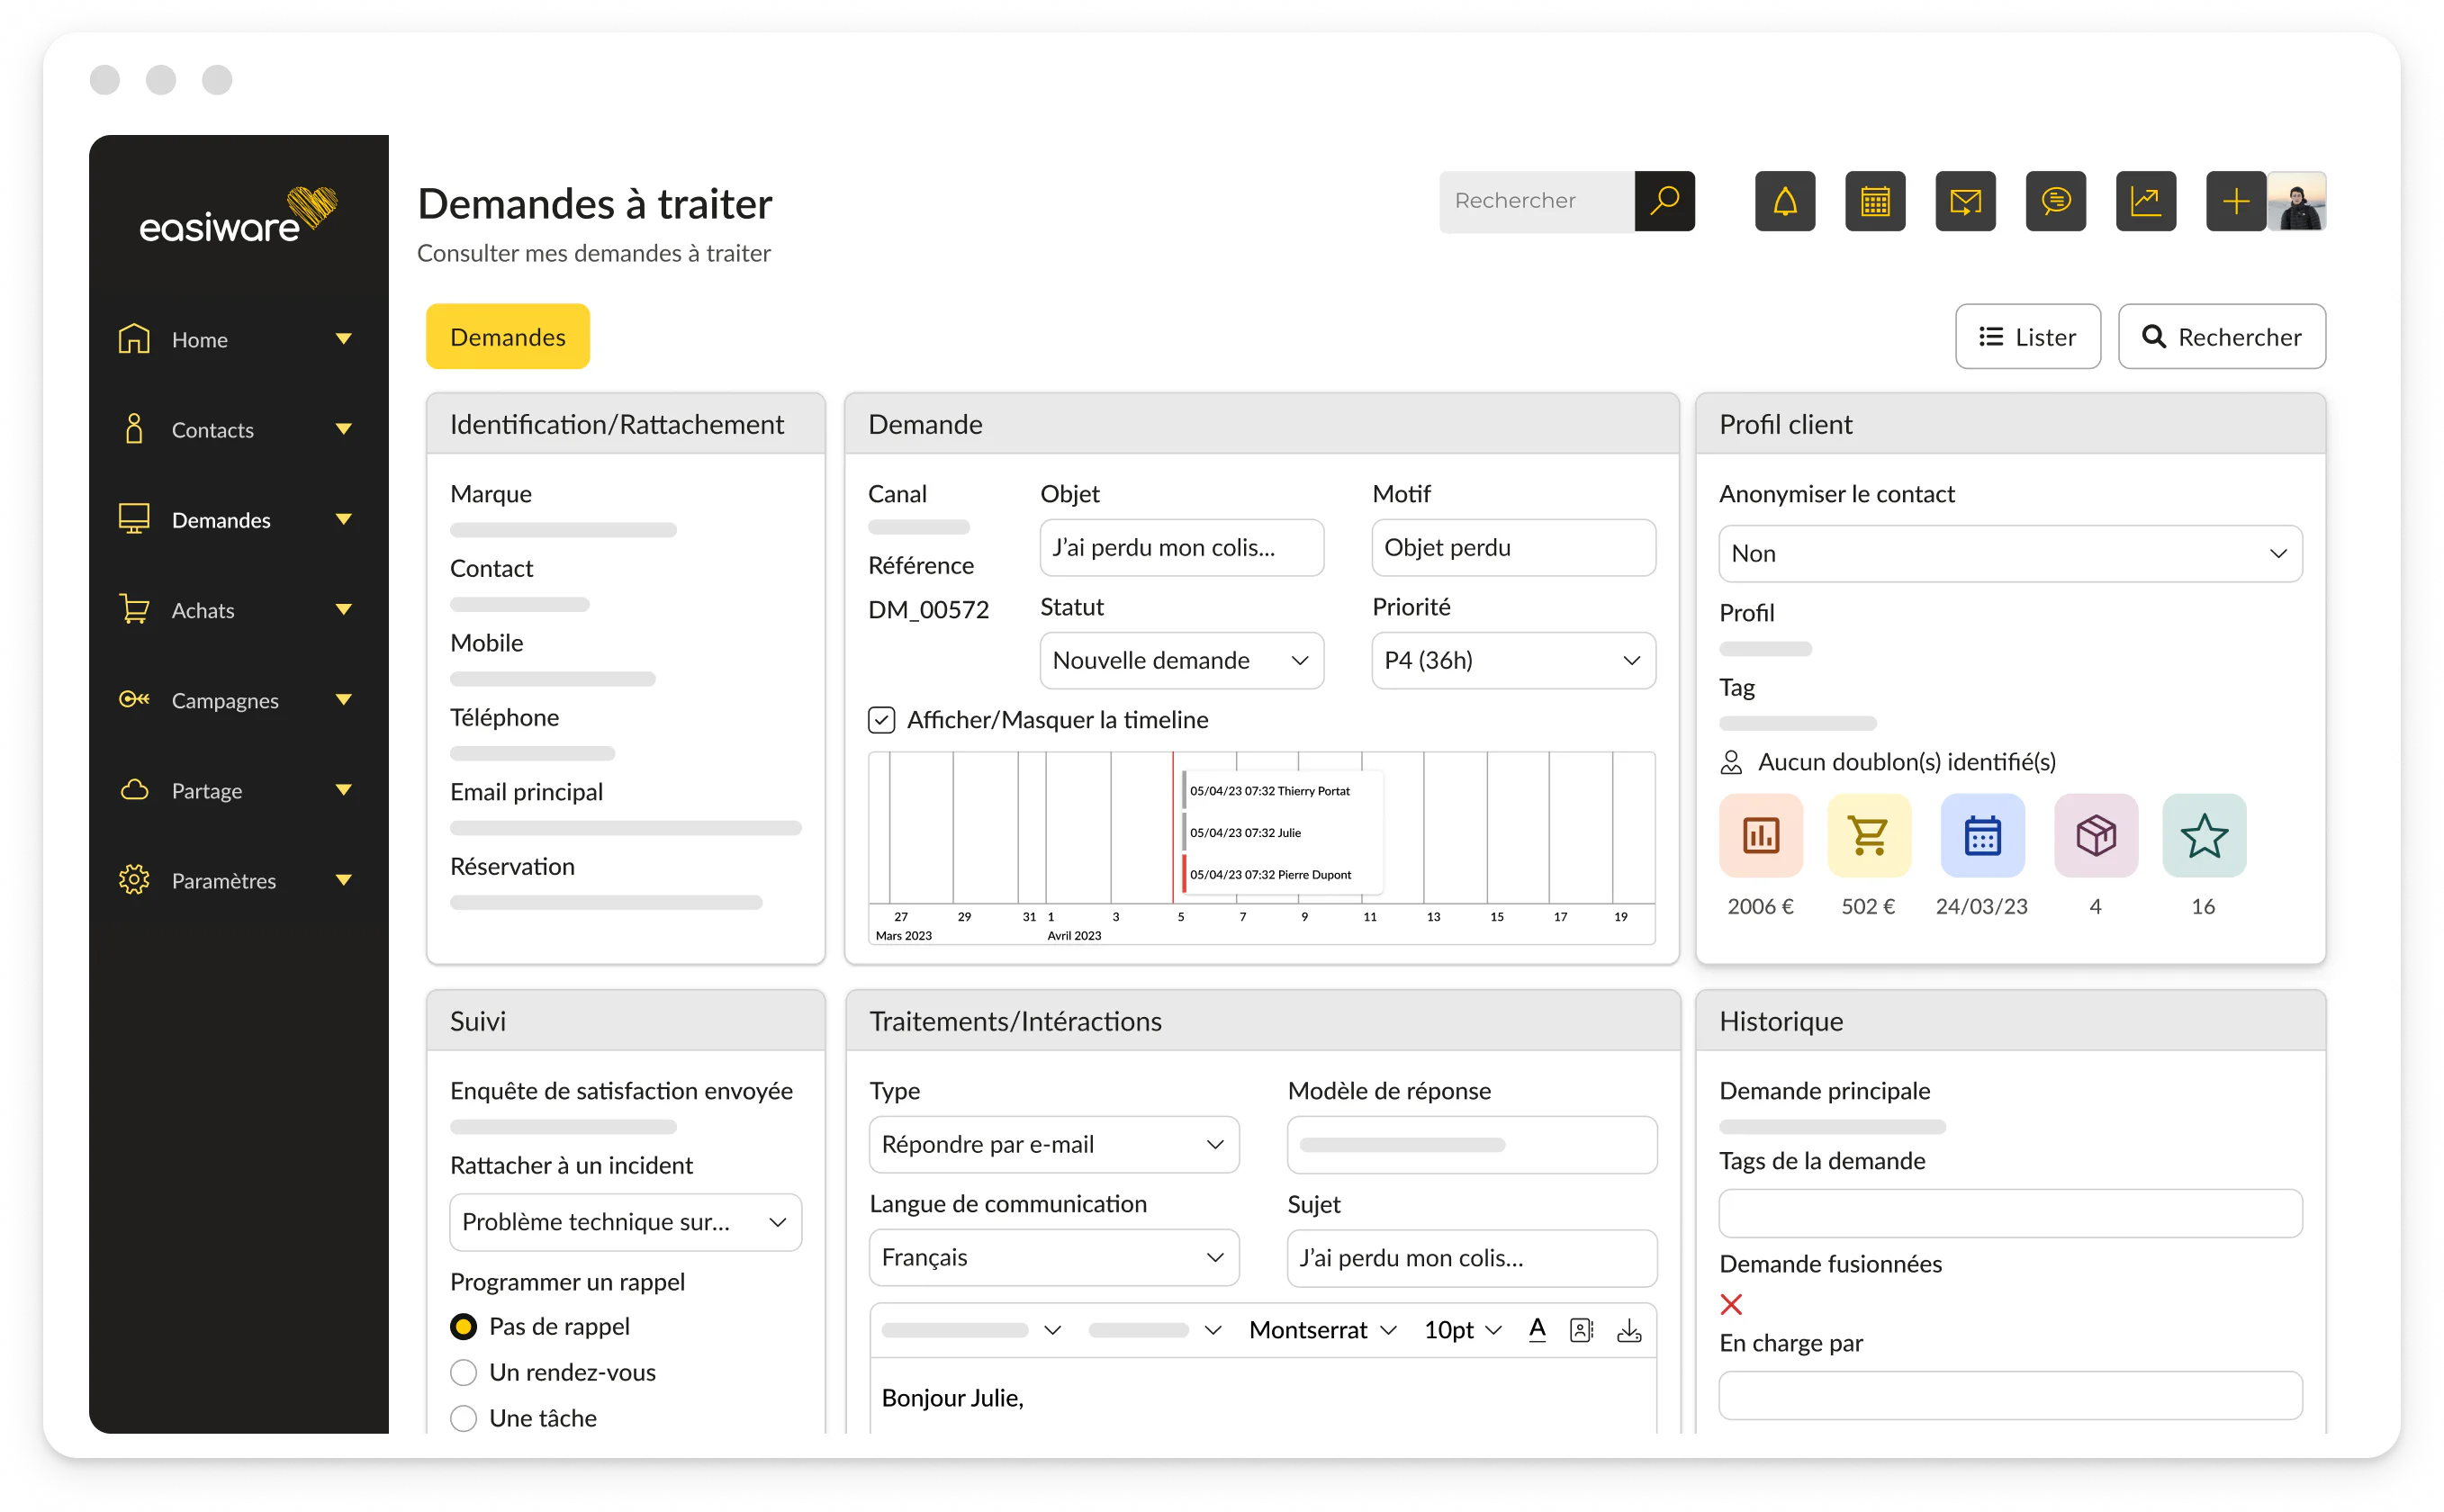This screenshot has height=1512, width=2444.
Task: Open the statistics chart icon
Action: 2145,202
